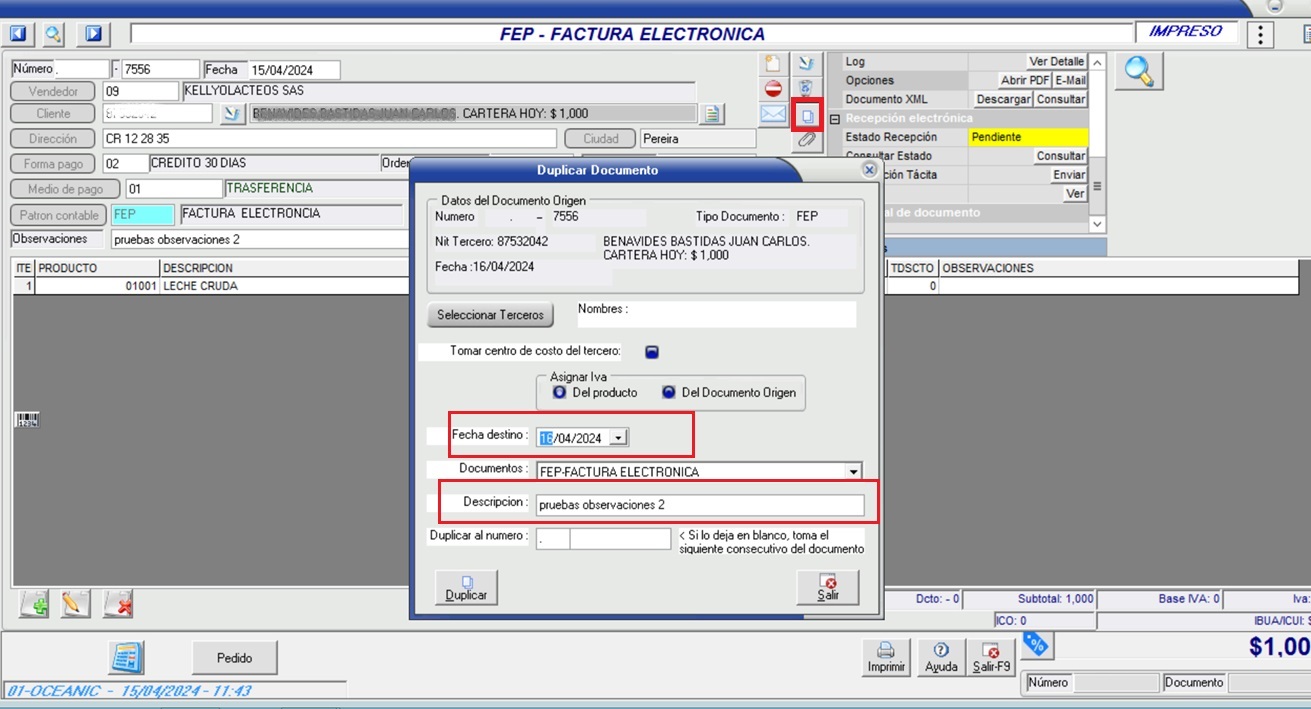Viewport: 1311px width, 709px height.
Task: Collapse the Recepción electrónica section
Action: pyautogui.click(x=834, y=119)
